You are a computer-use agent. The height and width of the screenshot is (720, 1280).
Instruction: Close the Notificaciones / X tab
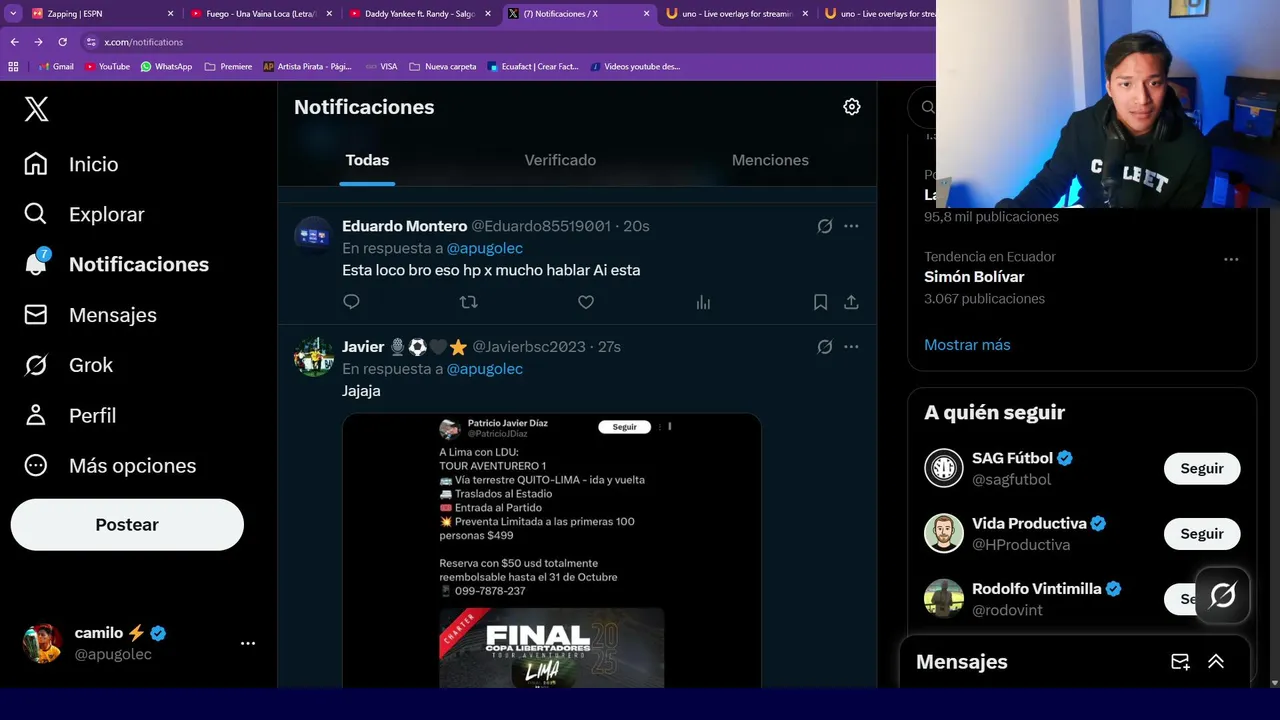(x=646, y=14)
